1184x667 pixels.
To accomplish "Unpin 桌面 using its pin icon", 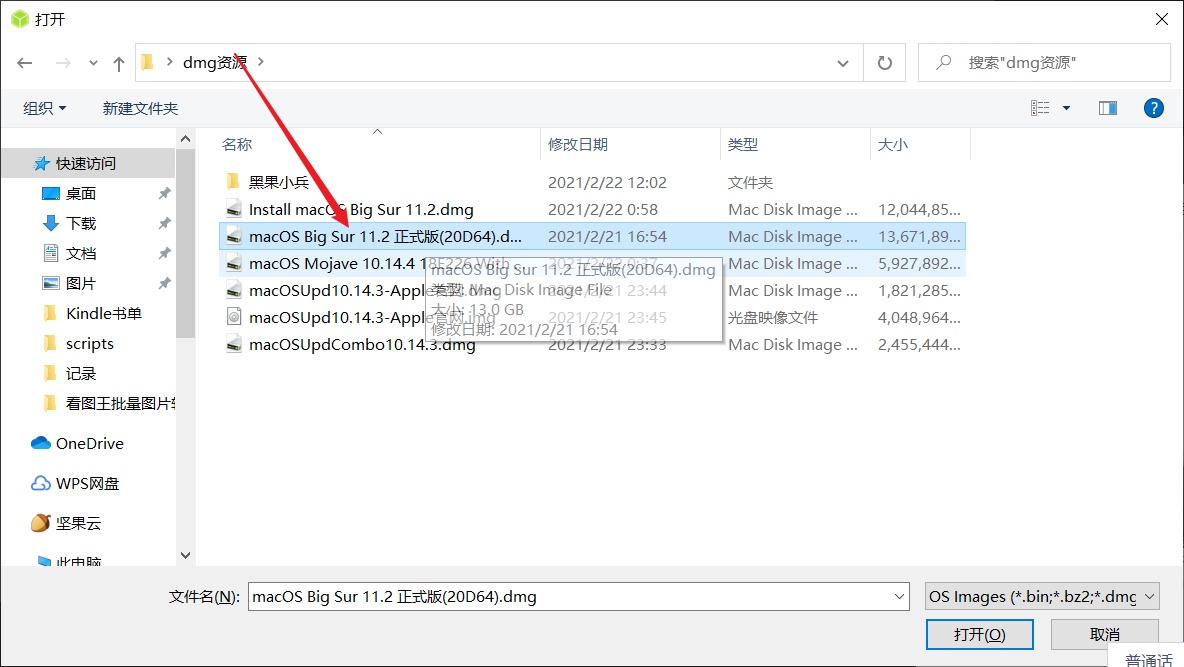I will tap(164, 193).
